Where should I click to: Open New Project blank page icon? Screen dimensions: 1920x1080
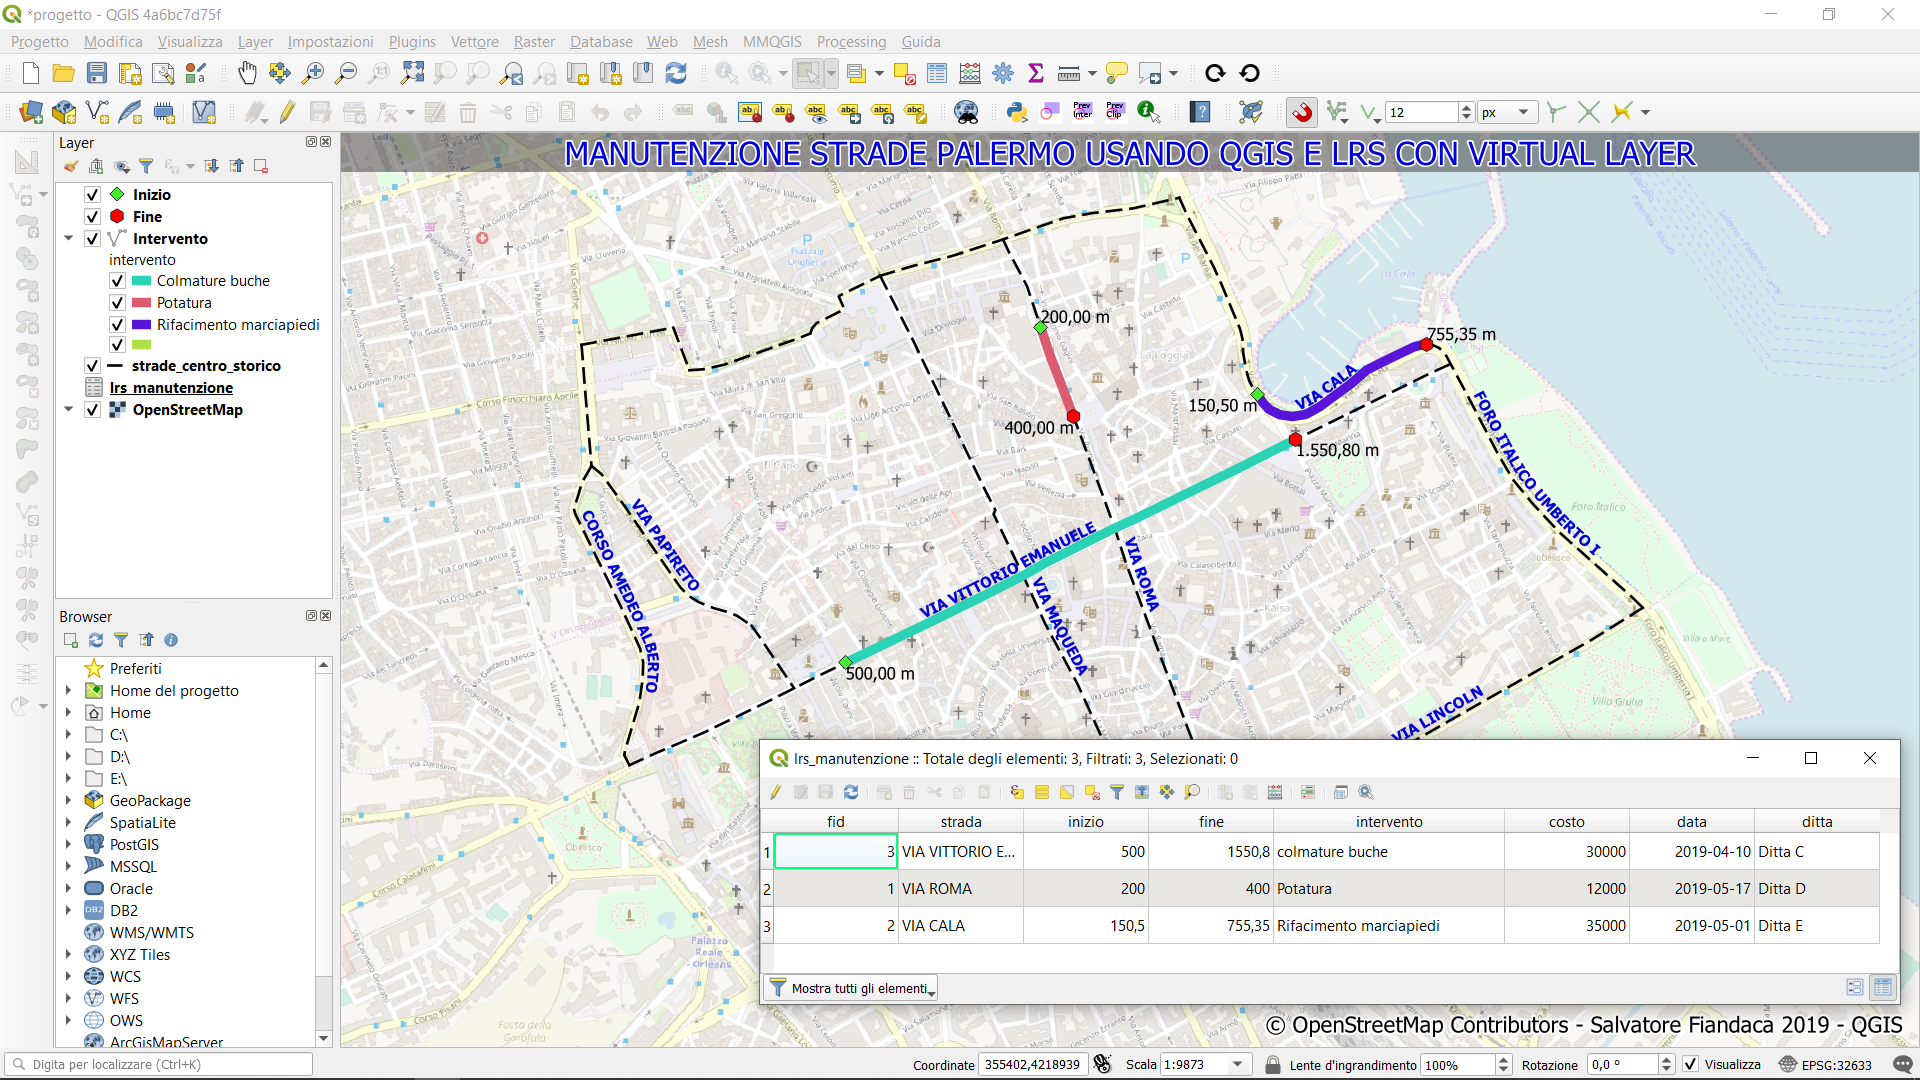30,73
